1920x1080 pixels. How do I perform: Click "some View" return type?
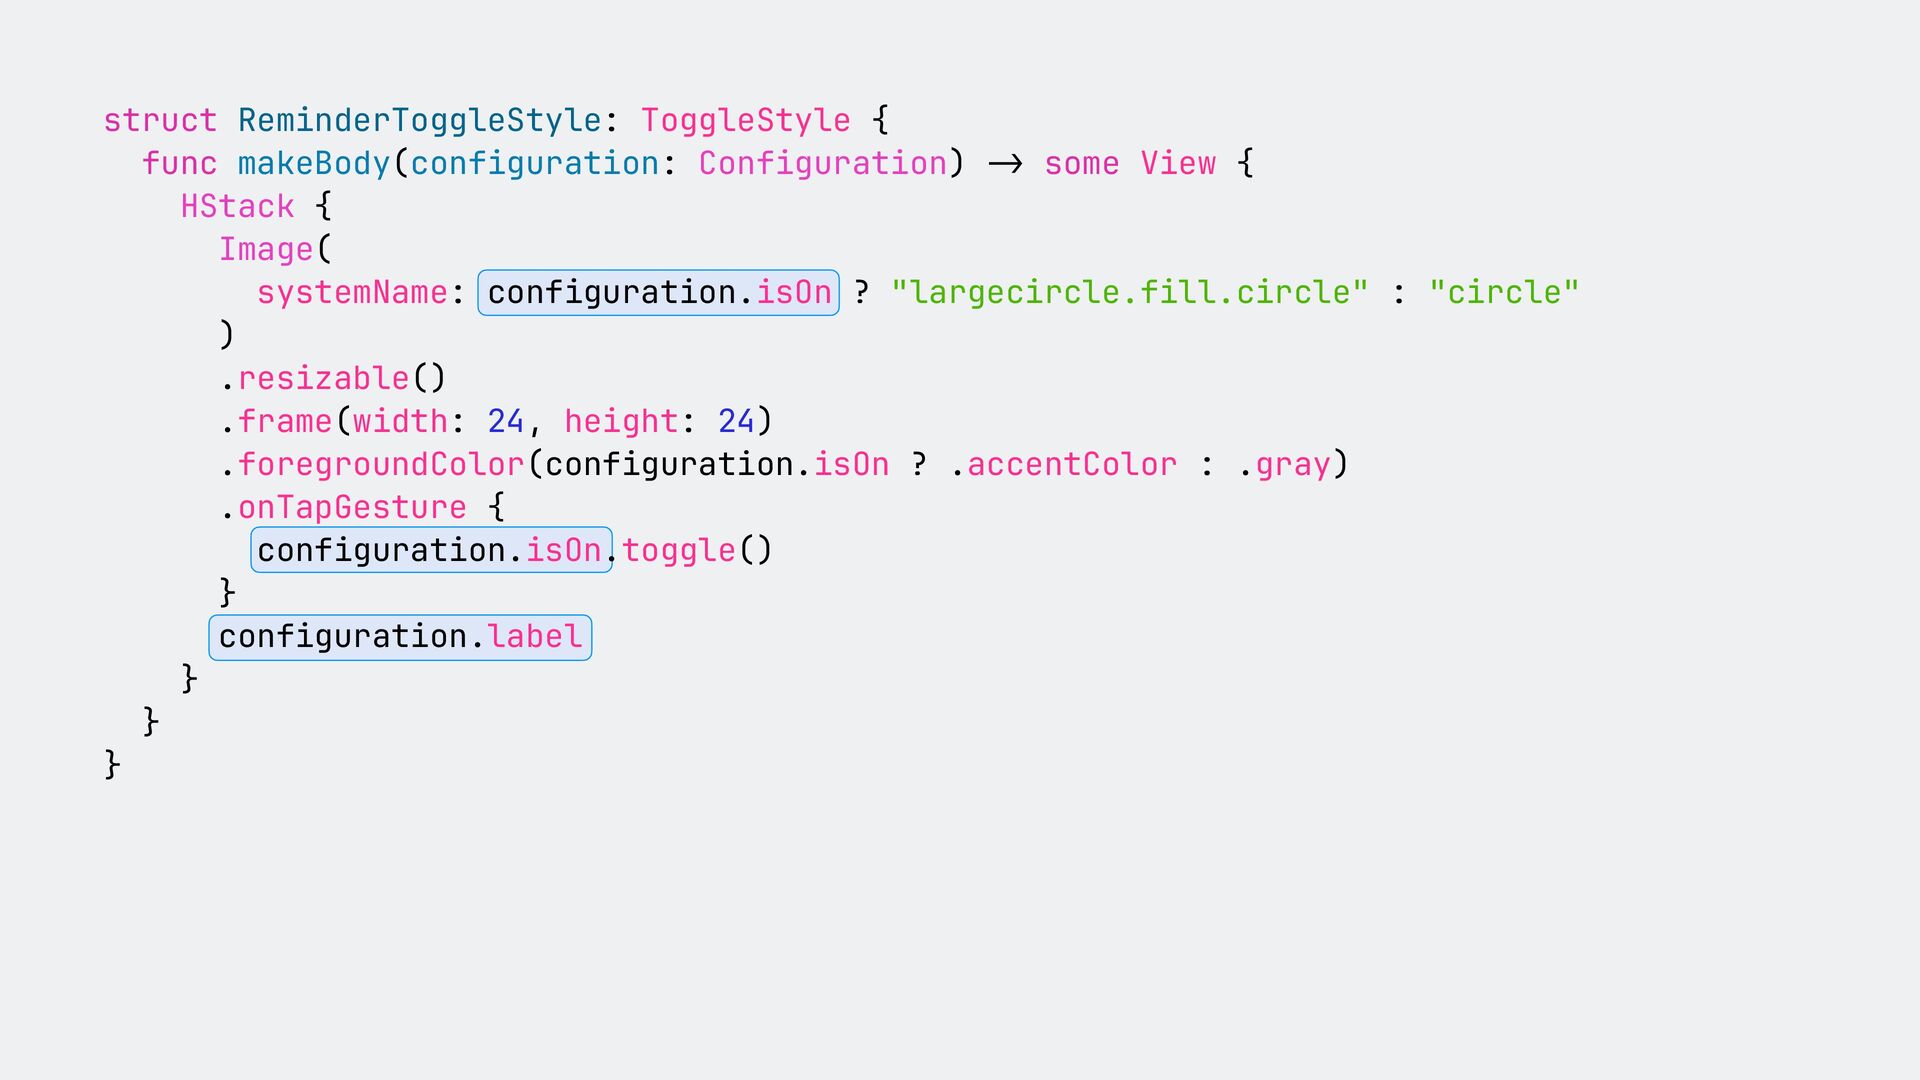1130,163
